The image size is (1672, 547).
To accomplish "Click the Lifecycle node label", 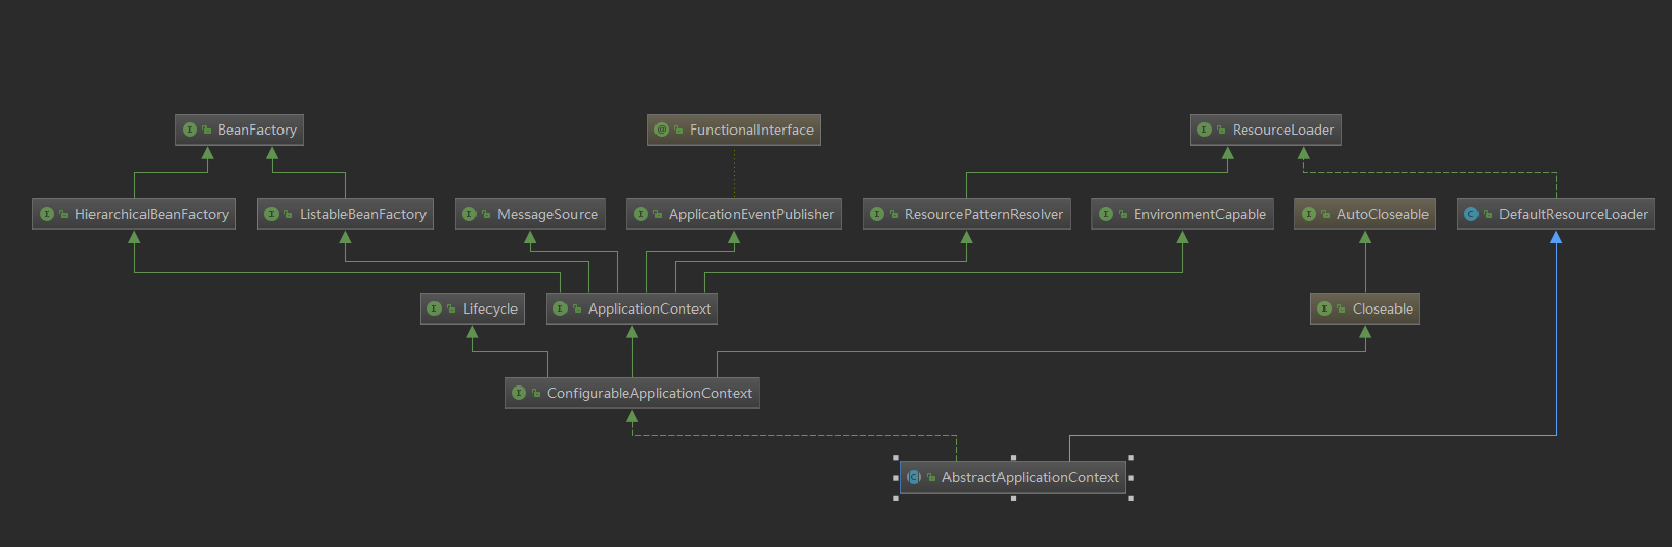I will (490, 309).
